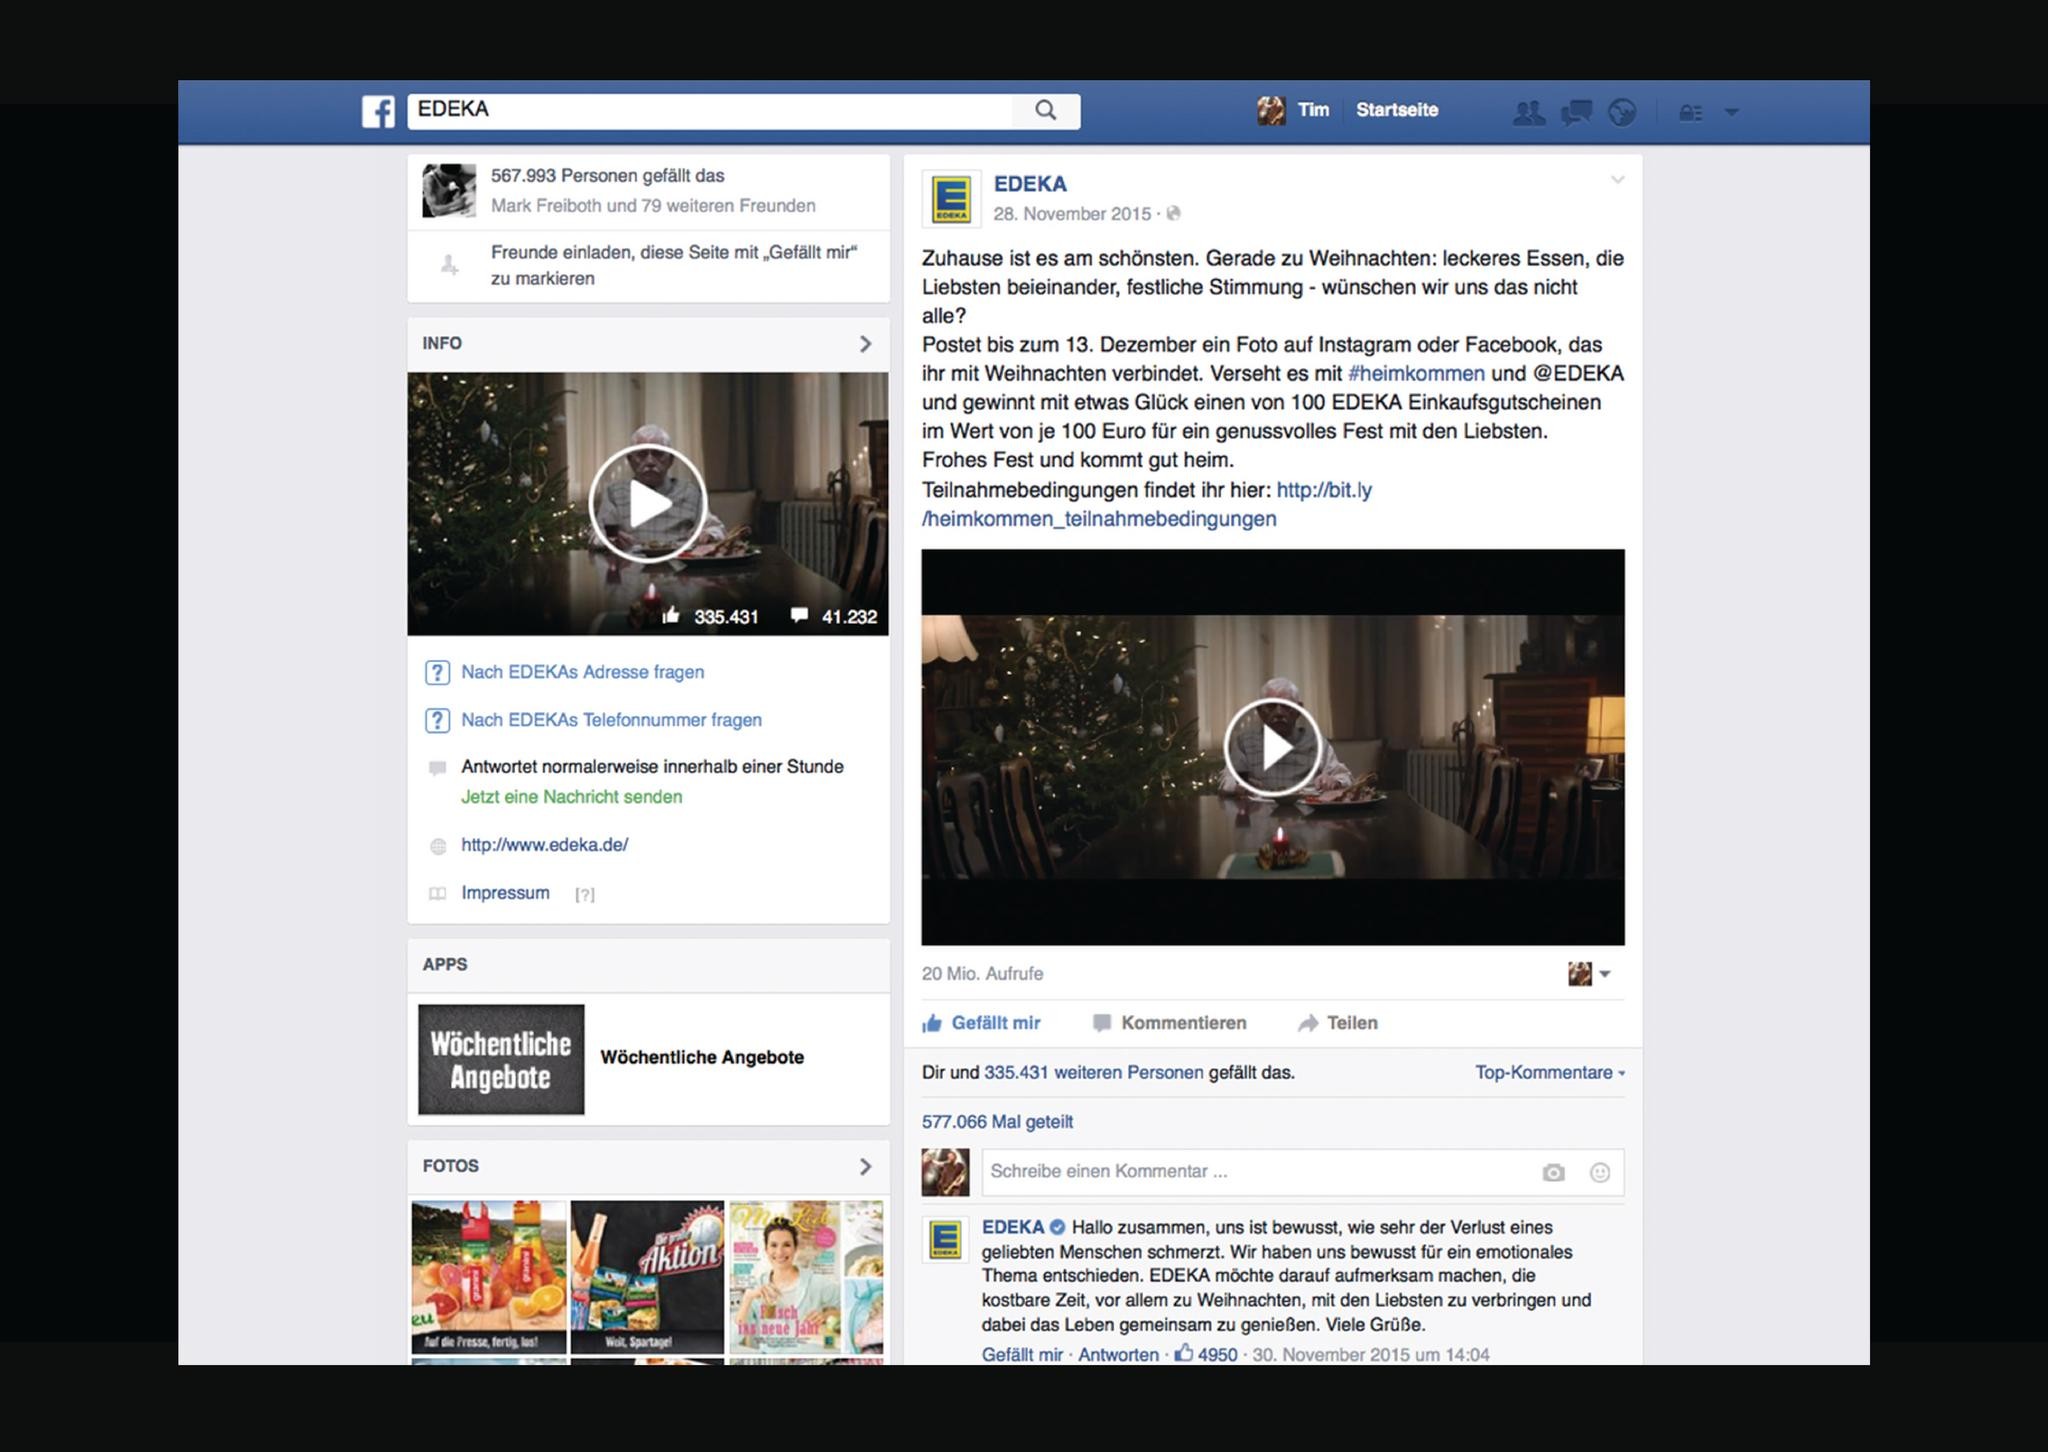Open the Wöchentliche Angebote app thumbnail
Image resolution: width=2048 pixels, height=1452 pixels.
501,1059
